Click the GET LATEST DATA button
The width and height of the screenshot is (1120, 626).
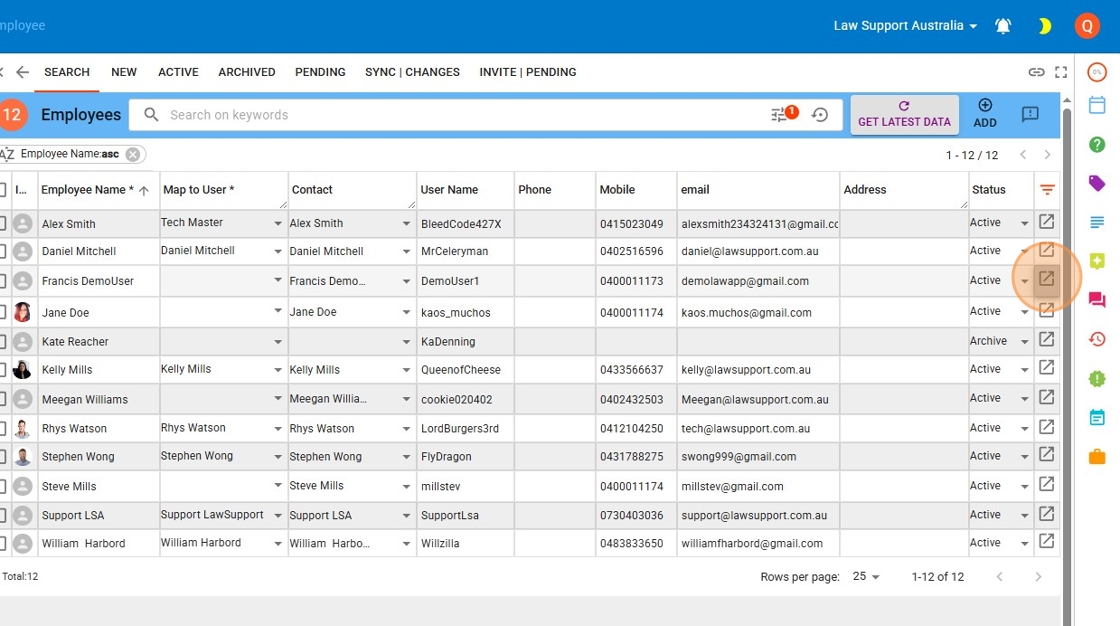[x=904, y=114]
